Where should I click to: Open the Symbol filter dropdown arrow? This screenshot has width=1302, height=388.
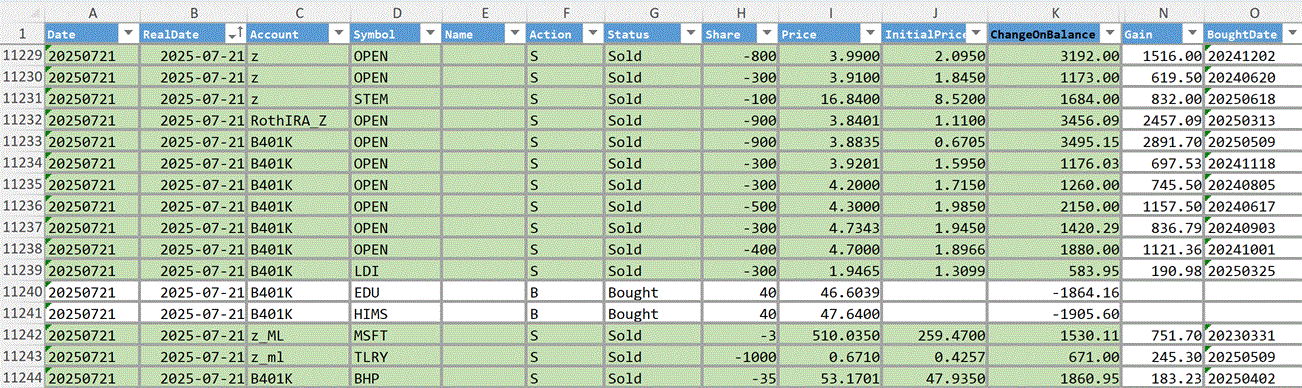click(x=431, y=34)
